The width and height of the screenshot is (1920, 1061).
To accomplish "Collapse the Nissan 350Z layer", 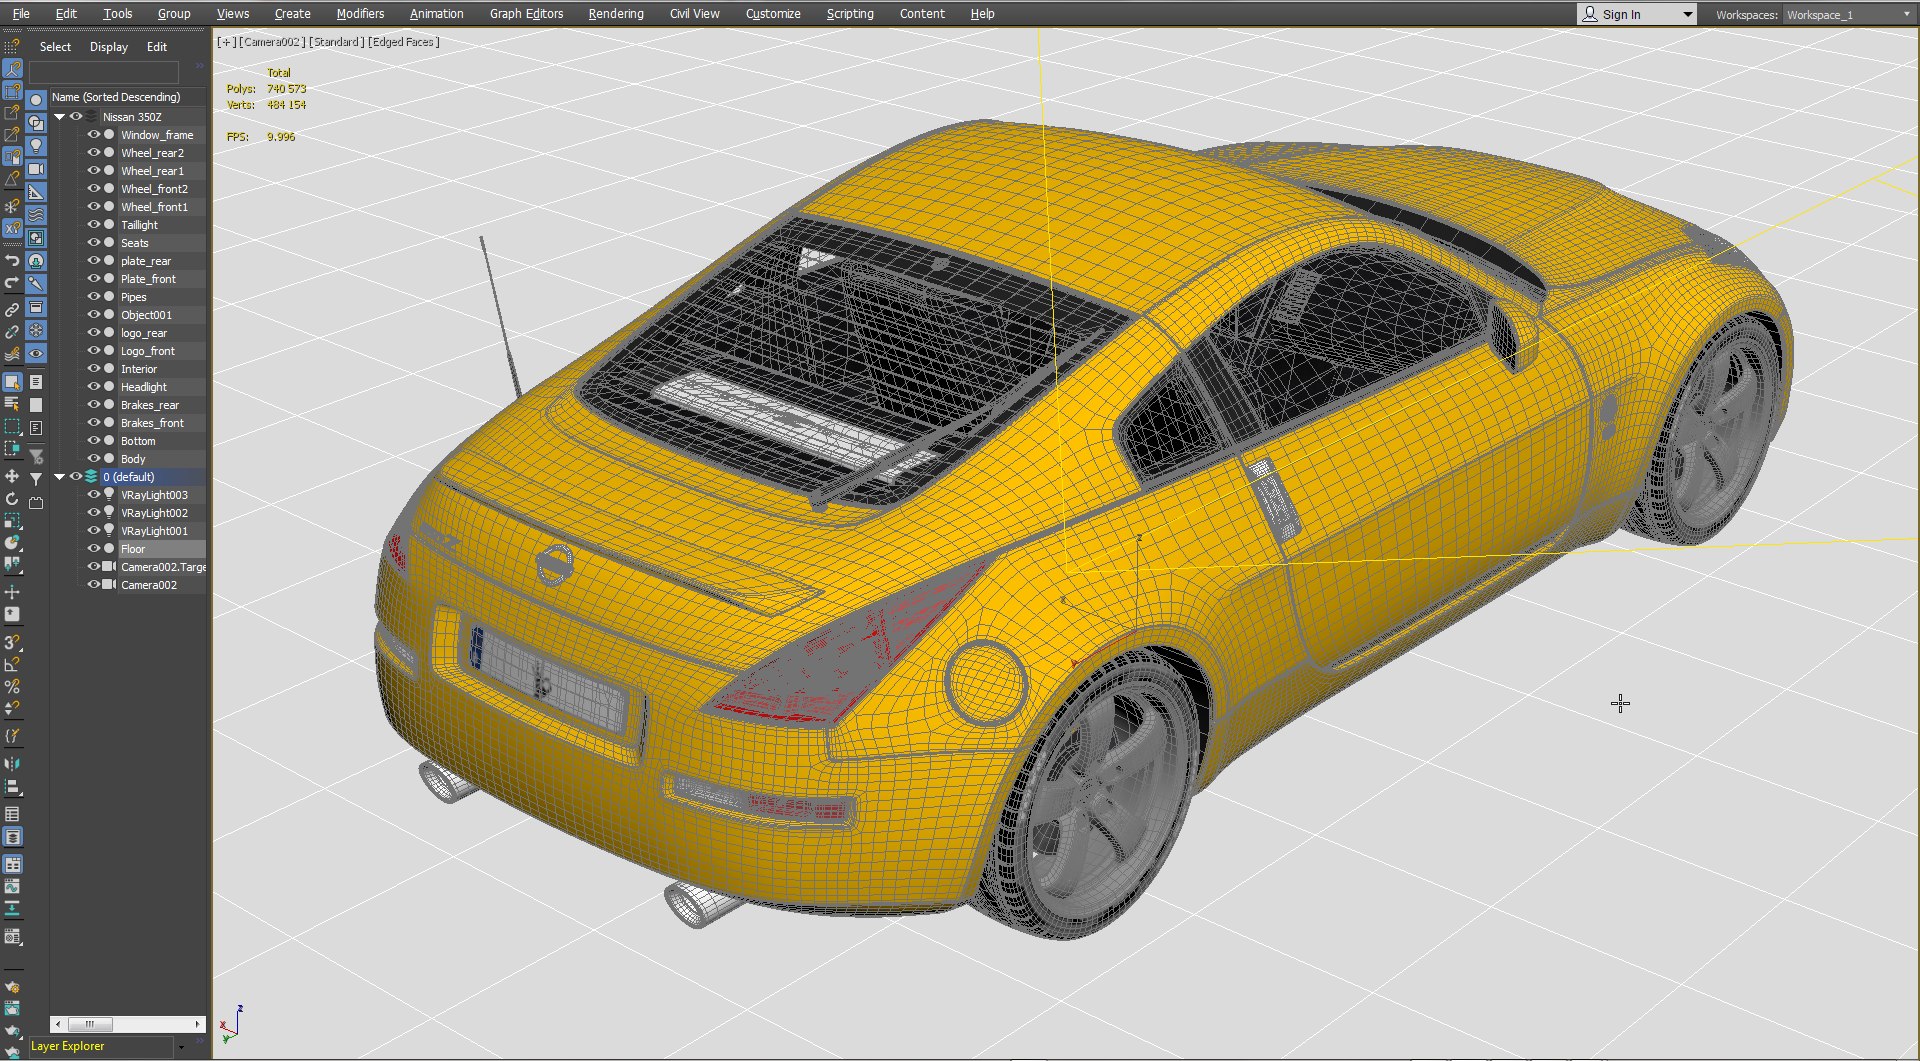I will pyautogui.click(x=60, y=117).
